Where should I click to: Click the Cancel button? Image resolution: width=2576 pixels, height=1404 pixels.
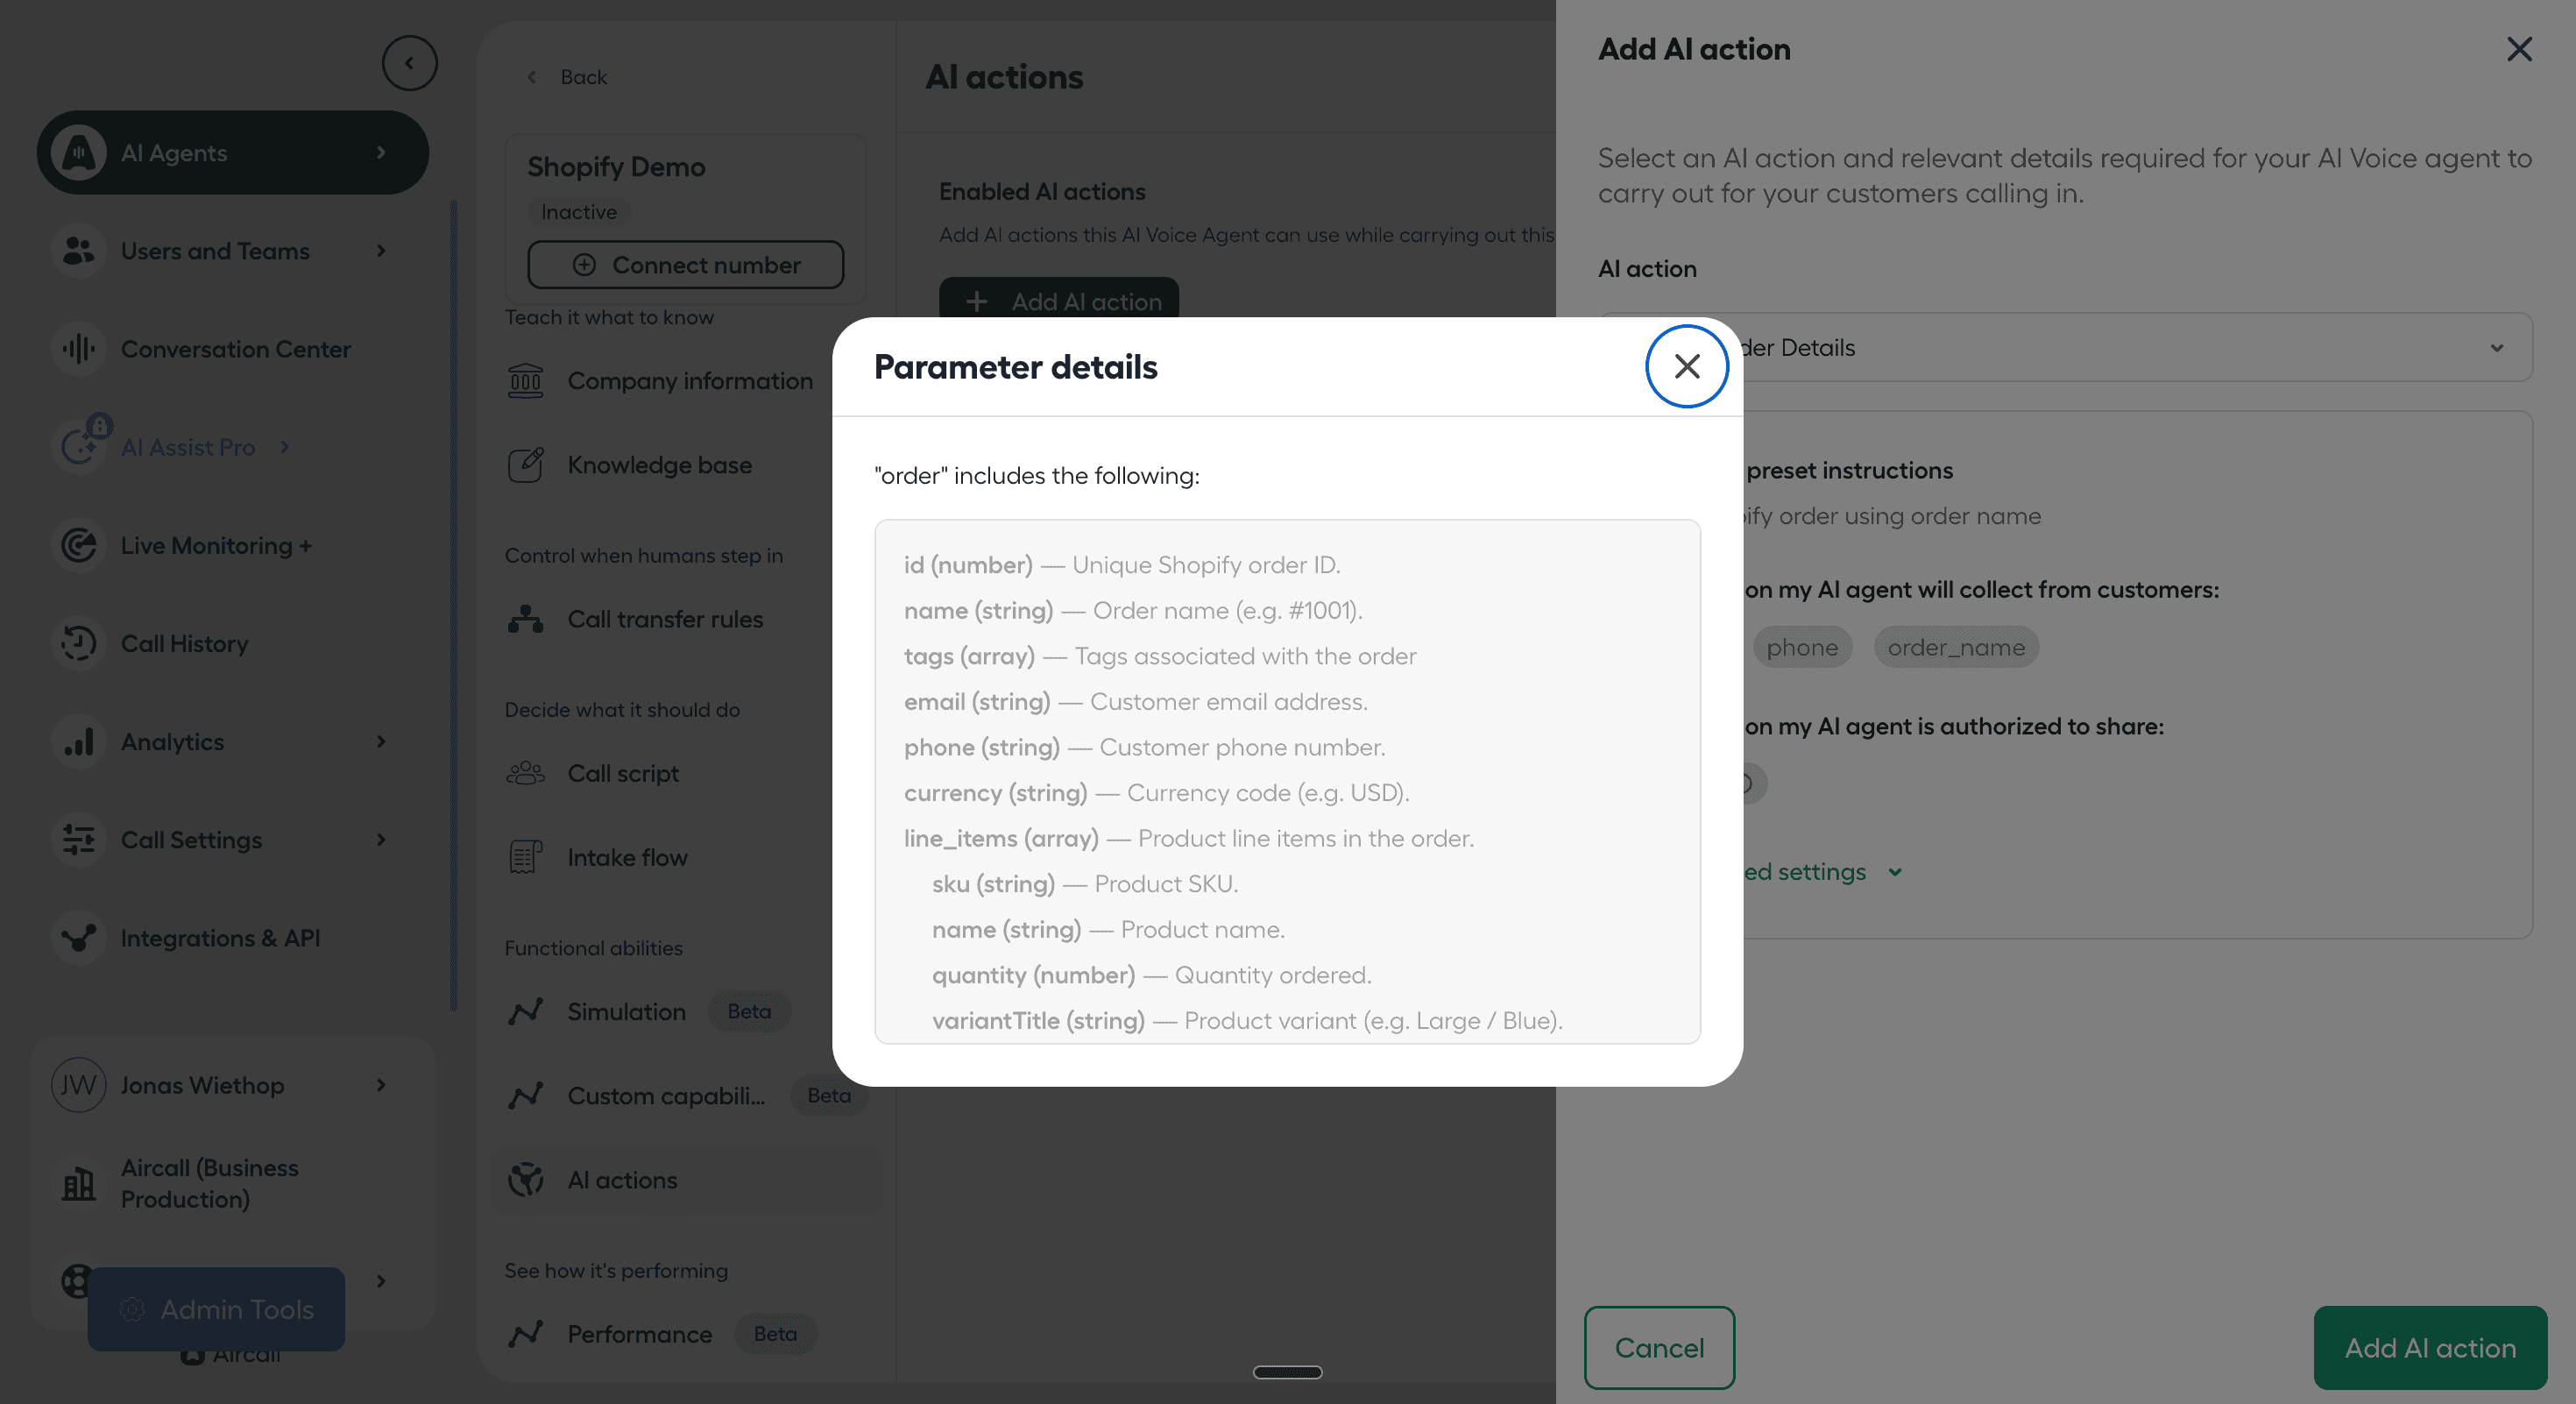coord(1659,1347)
